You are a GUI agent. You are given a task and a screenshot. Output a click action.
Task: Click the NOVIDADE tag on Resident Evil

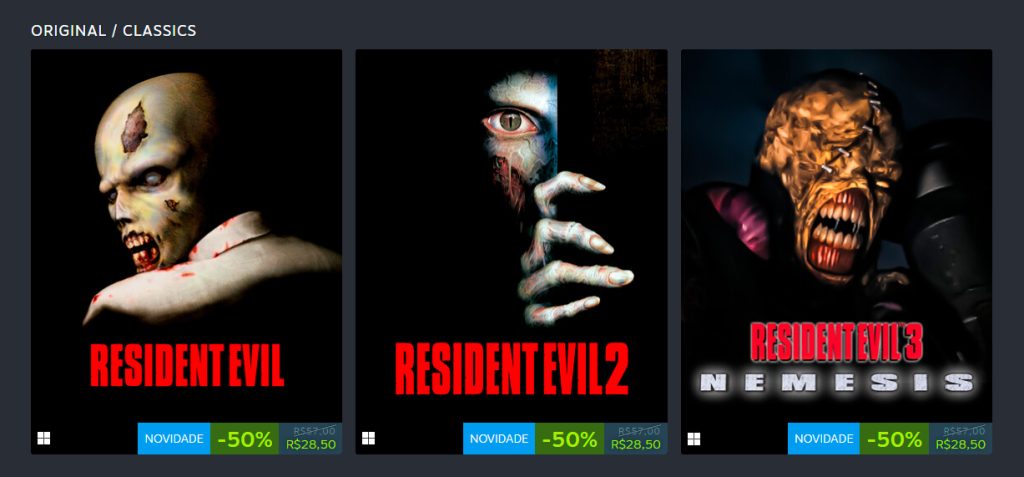click(x=174, y=438)
